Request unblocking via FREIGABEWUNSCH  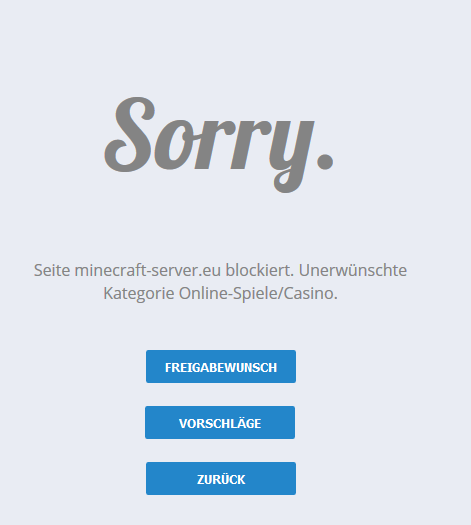[x=221, y=367]
